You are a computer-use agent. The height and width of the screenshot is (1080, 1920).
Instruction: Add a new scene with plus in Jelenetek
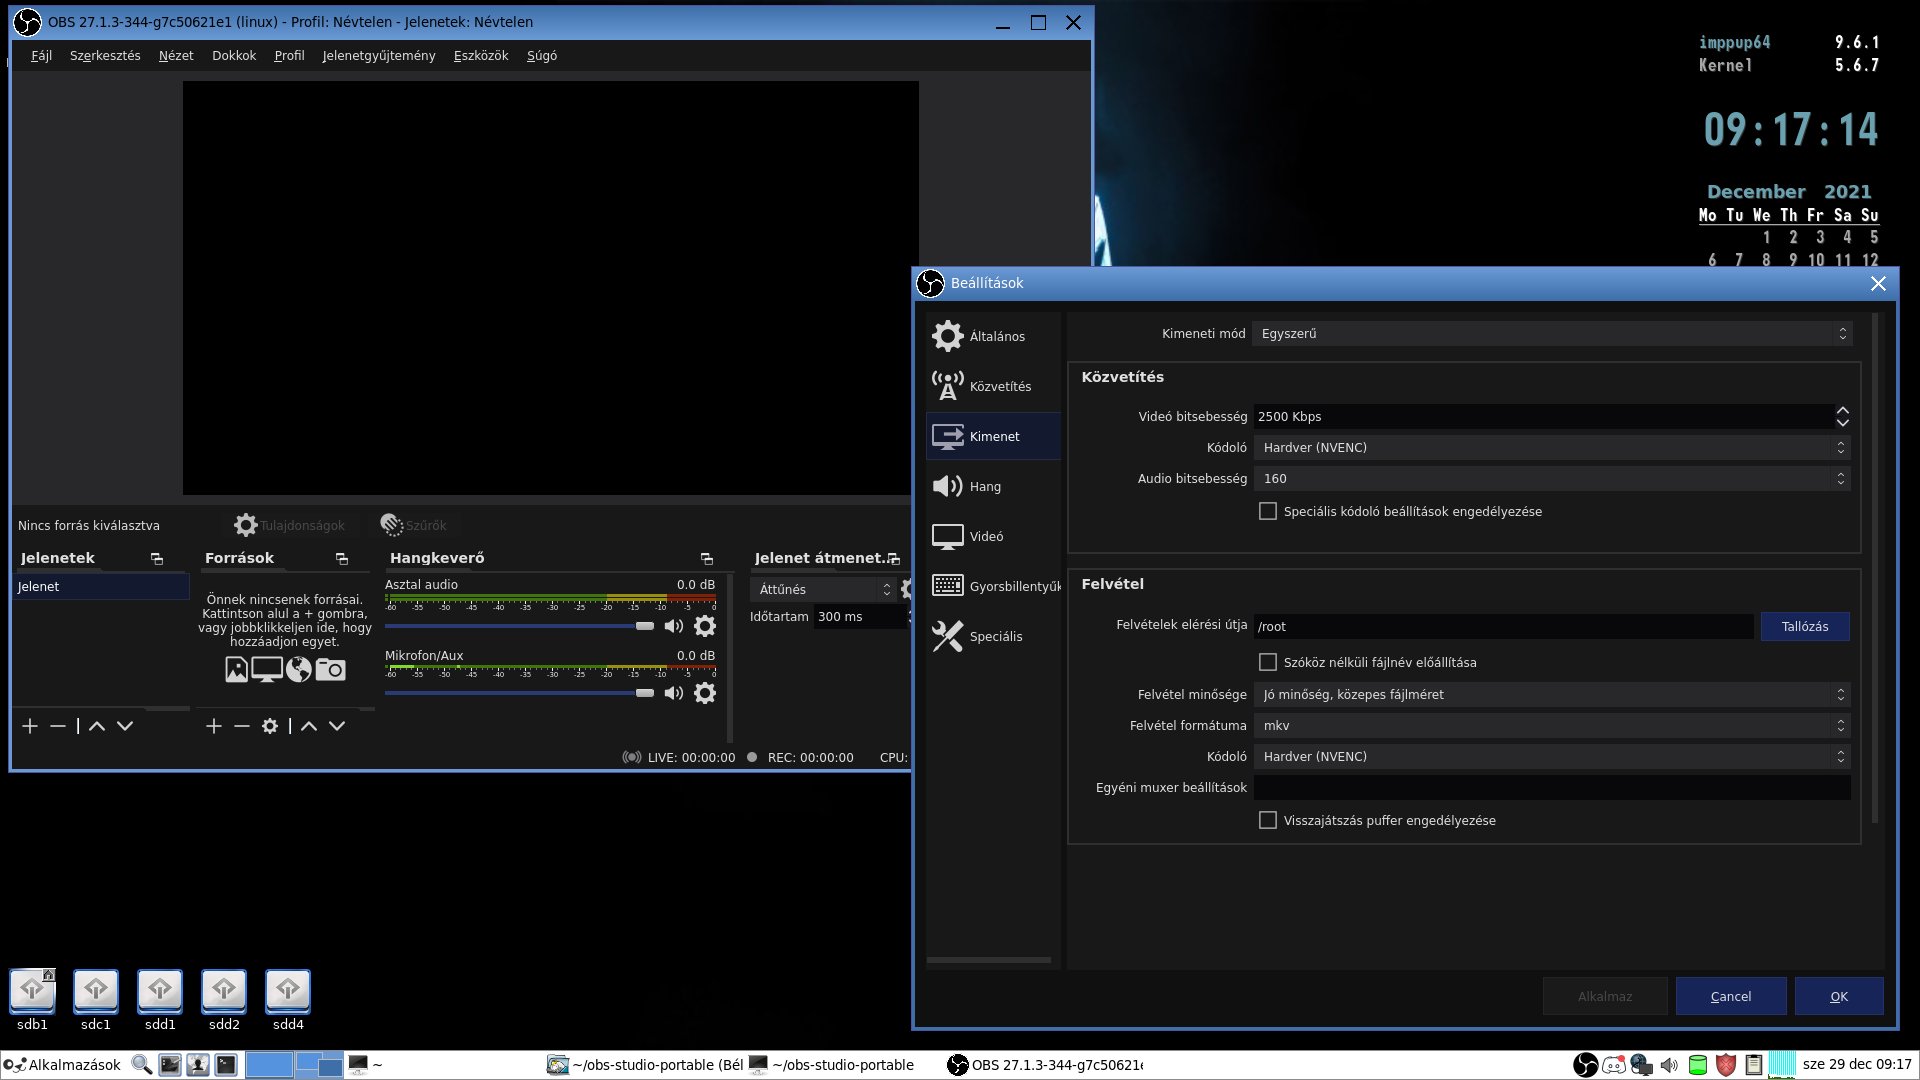[30, 726]
